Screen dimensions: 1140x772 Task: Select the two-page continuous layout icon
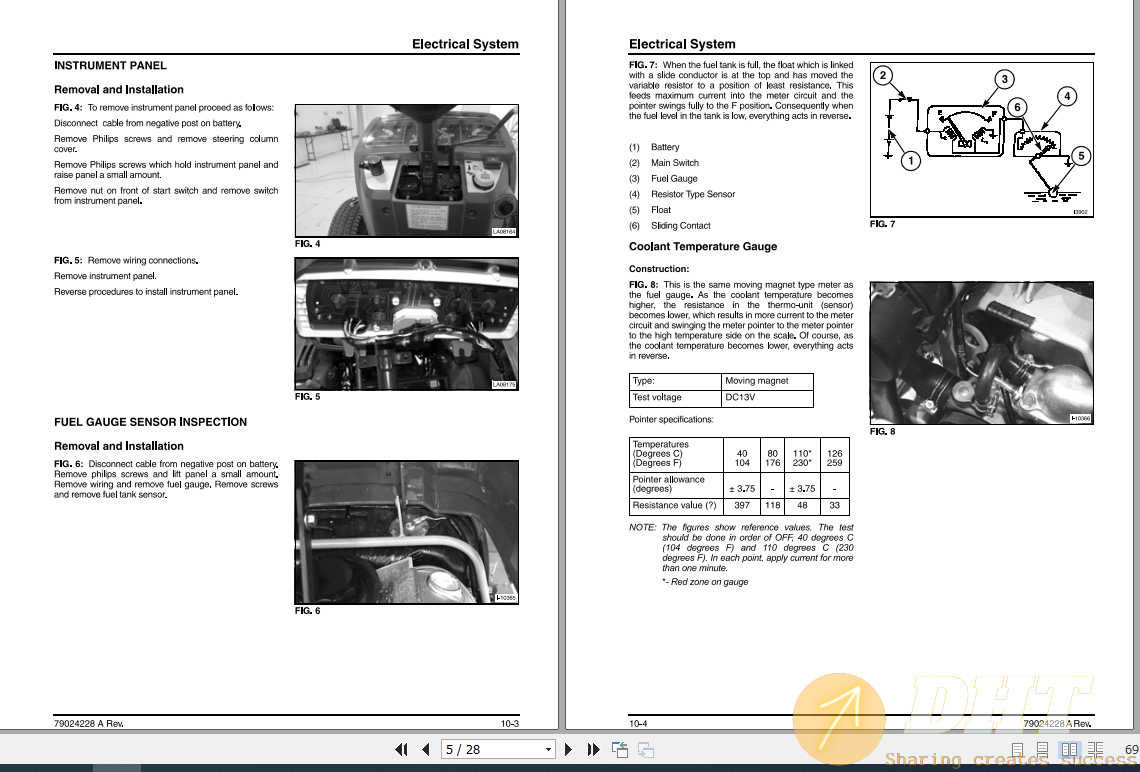point(1094,748)
